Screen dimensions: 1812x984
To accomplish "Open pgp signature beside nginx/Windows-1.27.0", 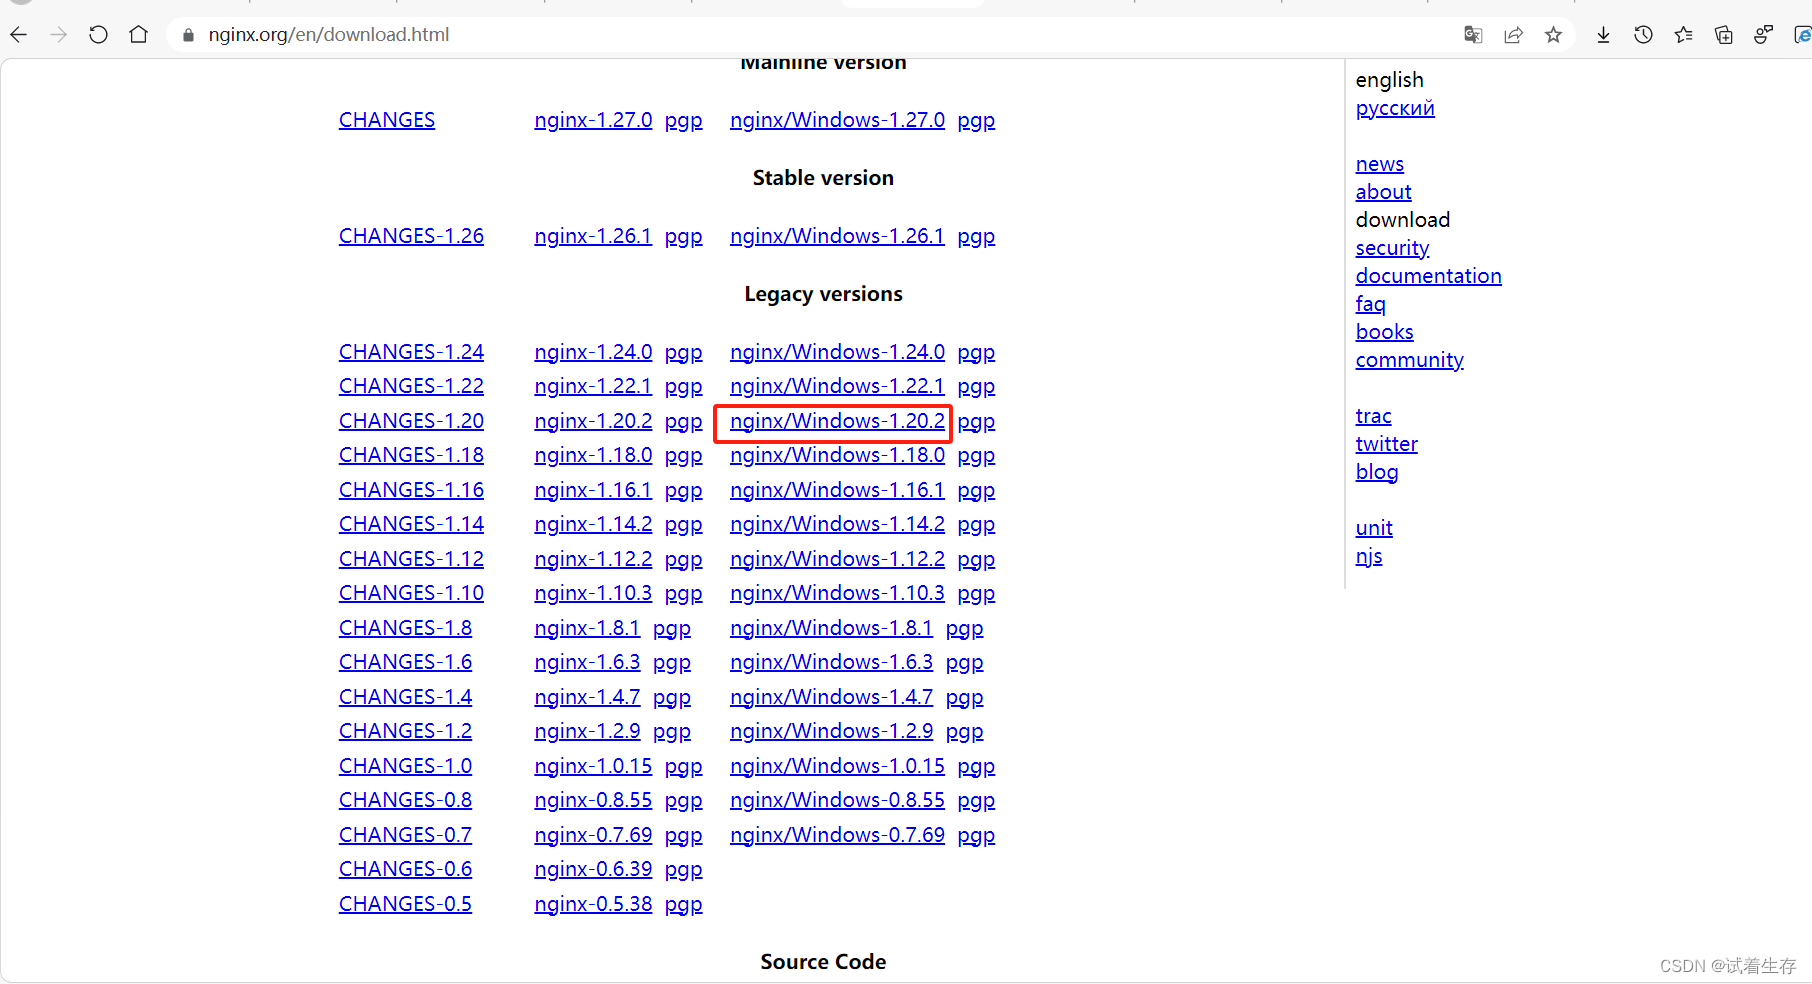I will click(976, 121).
